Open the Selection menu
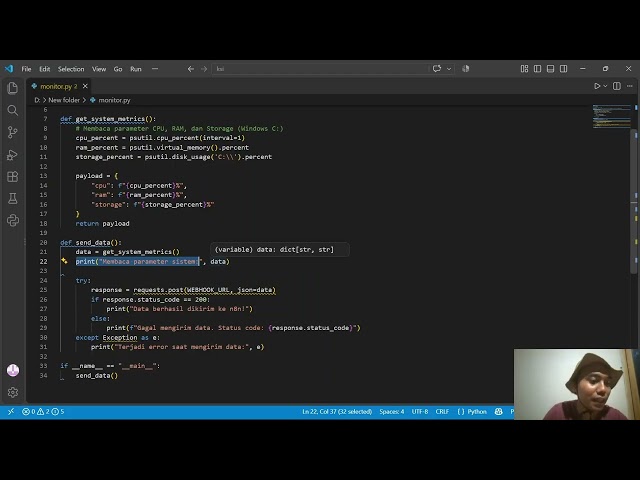 pyautogui.click(x=71, y=69)
